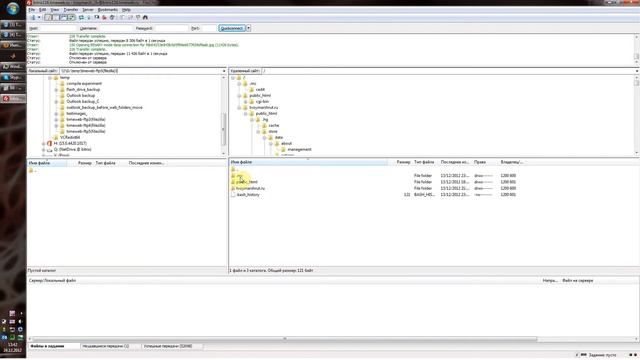The image size is (640, 360).
Task: Sort remote list by Тип файла column
Action: pos(424,162)
